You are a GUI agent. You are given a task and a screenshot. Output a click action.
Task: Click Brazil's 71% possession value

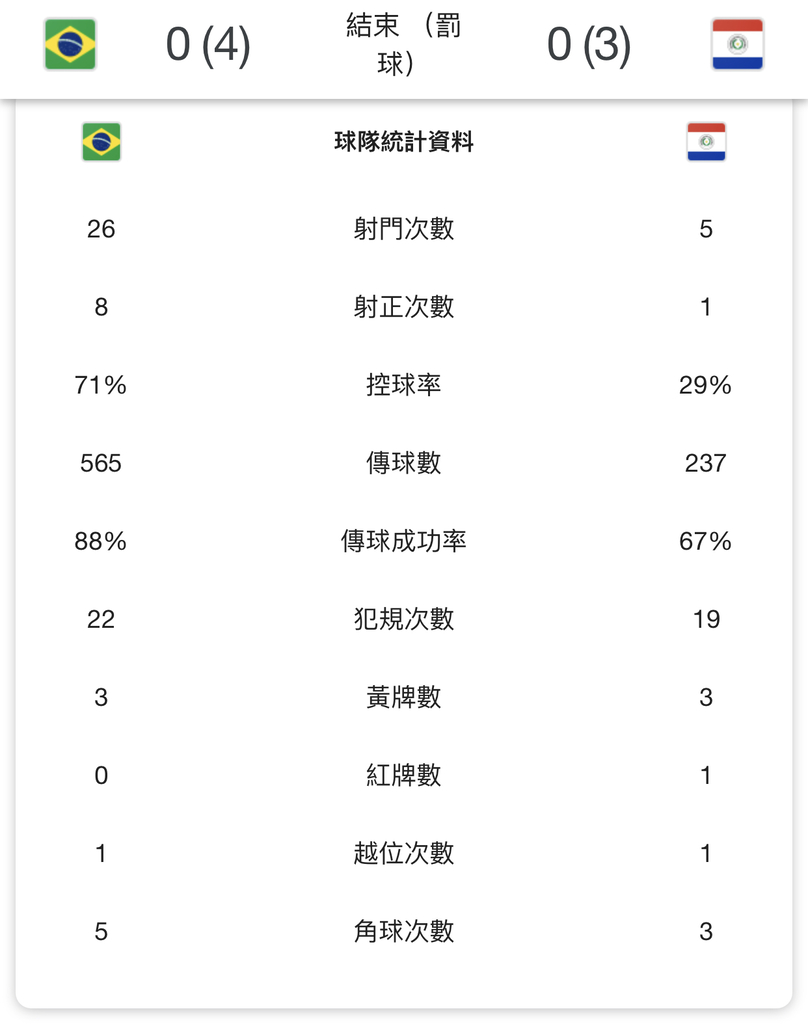point(101,385)
